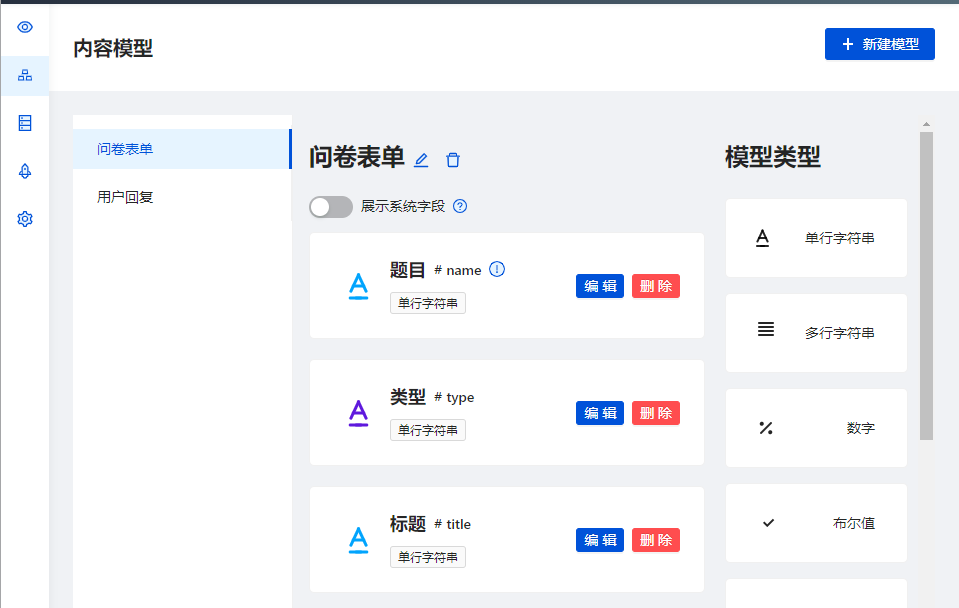Click the vertical scrollbar thumb in type panel
The width and height of the screenshot is (959, 608).
pyautogui.click(x=927, y=286)
